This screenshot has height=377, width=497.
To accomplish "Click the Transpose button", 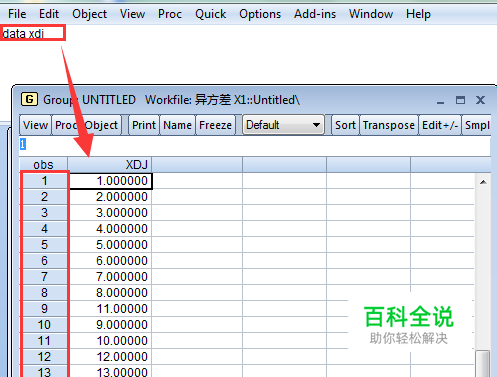I will click(x=389, y=125).
